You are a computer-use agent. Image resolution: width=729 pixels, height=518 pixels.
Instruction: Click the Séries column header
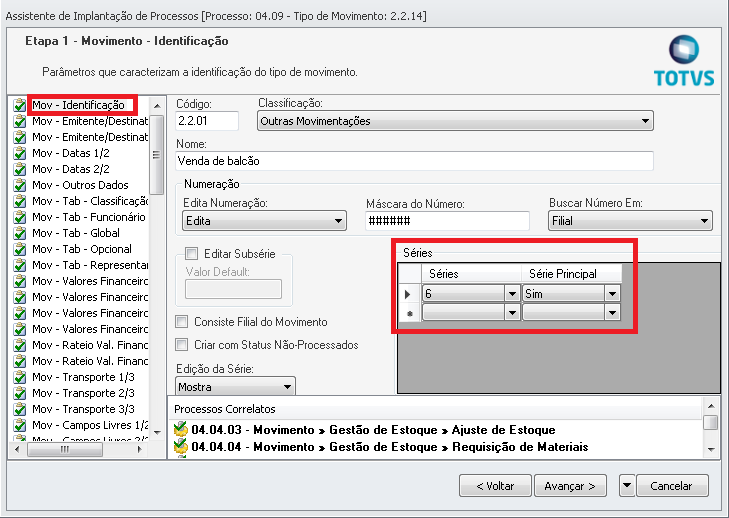click(471, 274)
